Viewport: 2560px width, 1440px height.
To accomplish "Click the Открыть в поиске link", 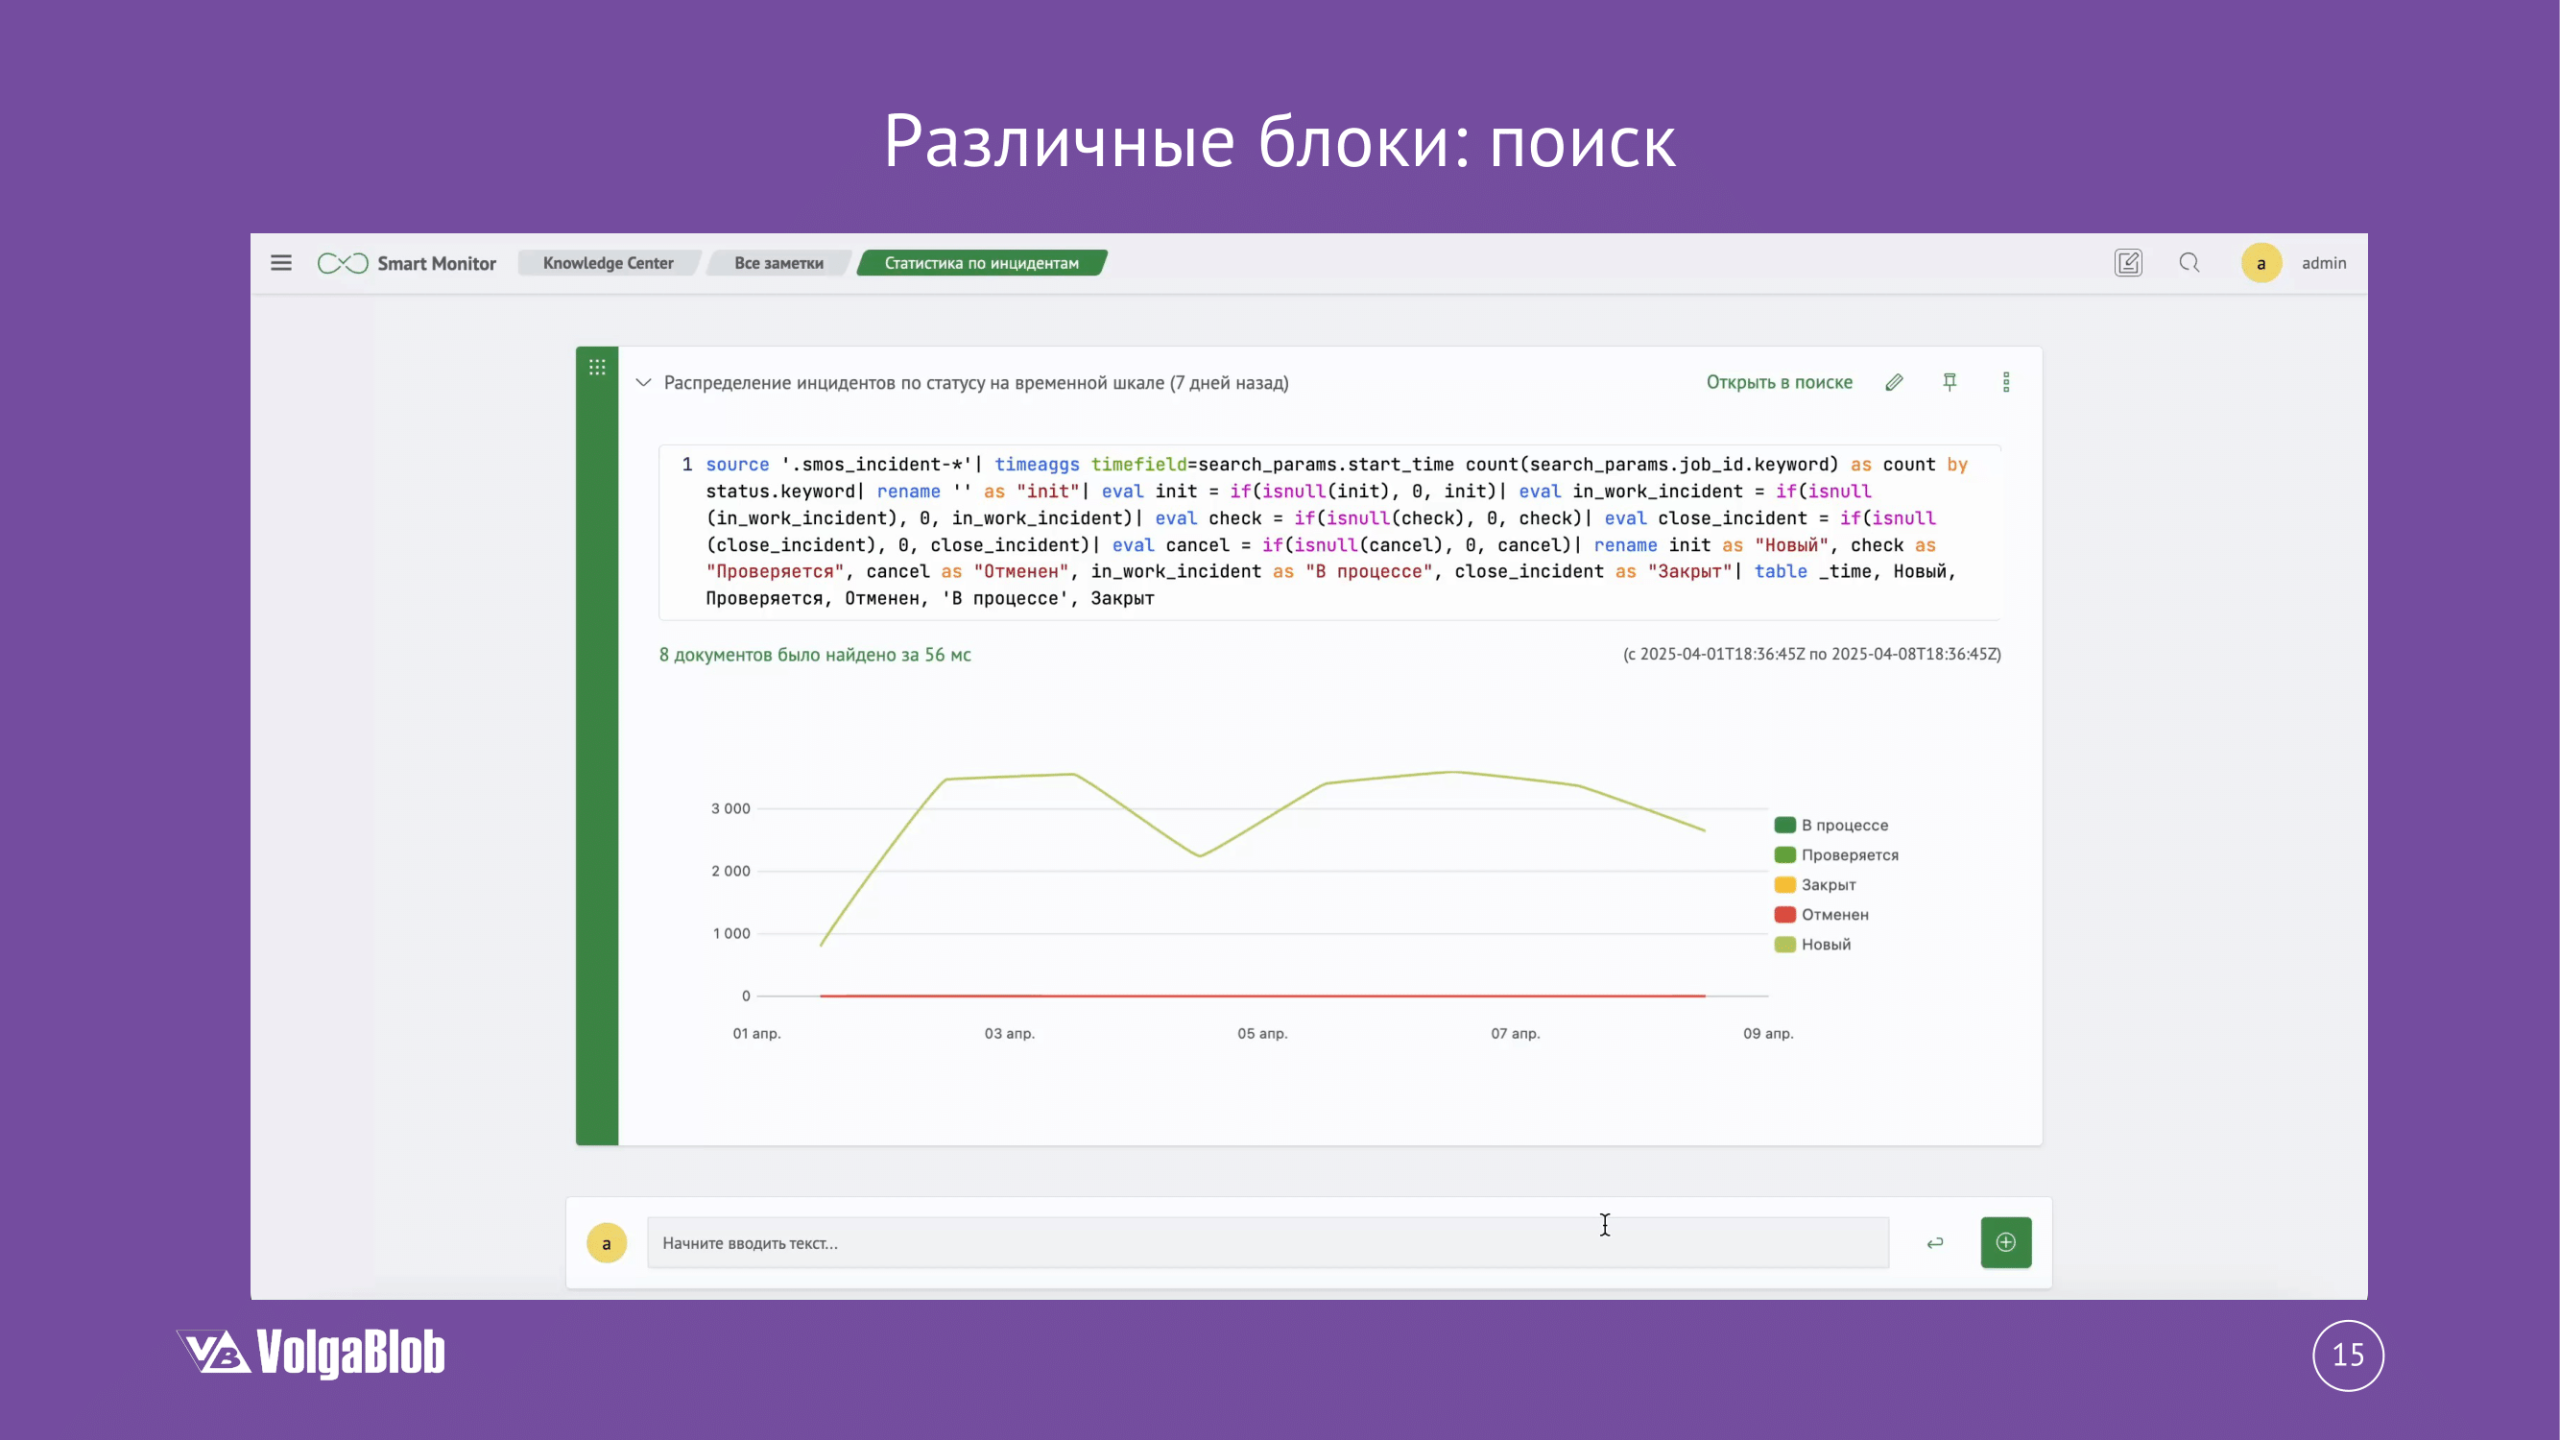I will pos(1779,382).
